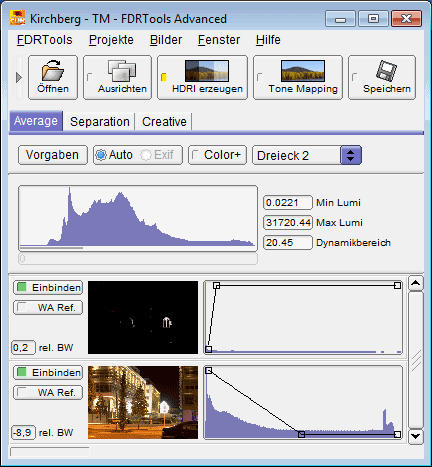The height and width of the screenshot is (467, 432).
Task: Click top-left curve handle of bright image
Action: pos(209,370)
